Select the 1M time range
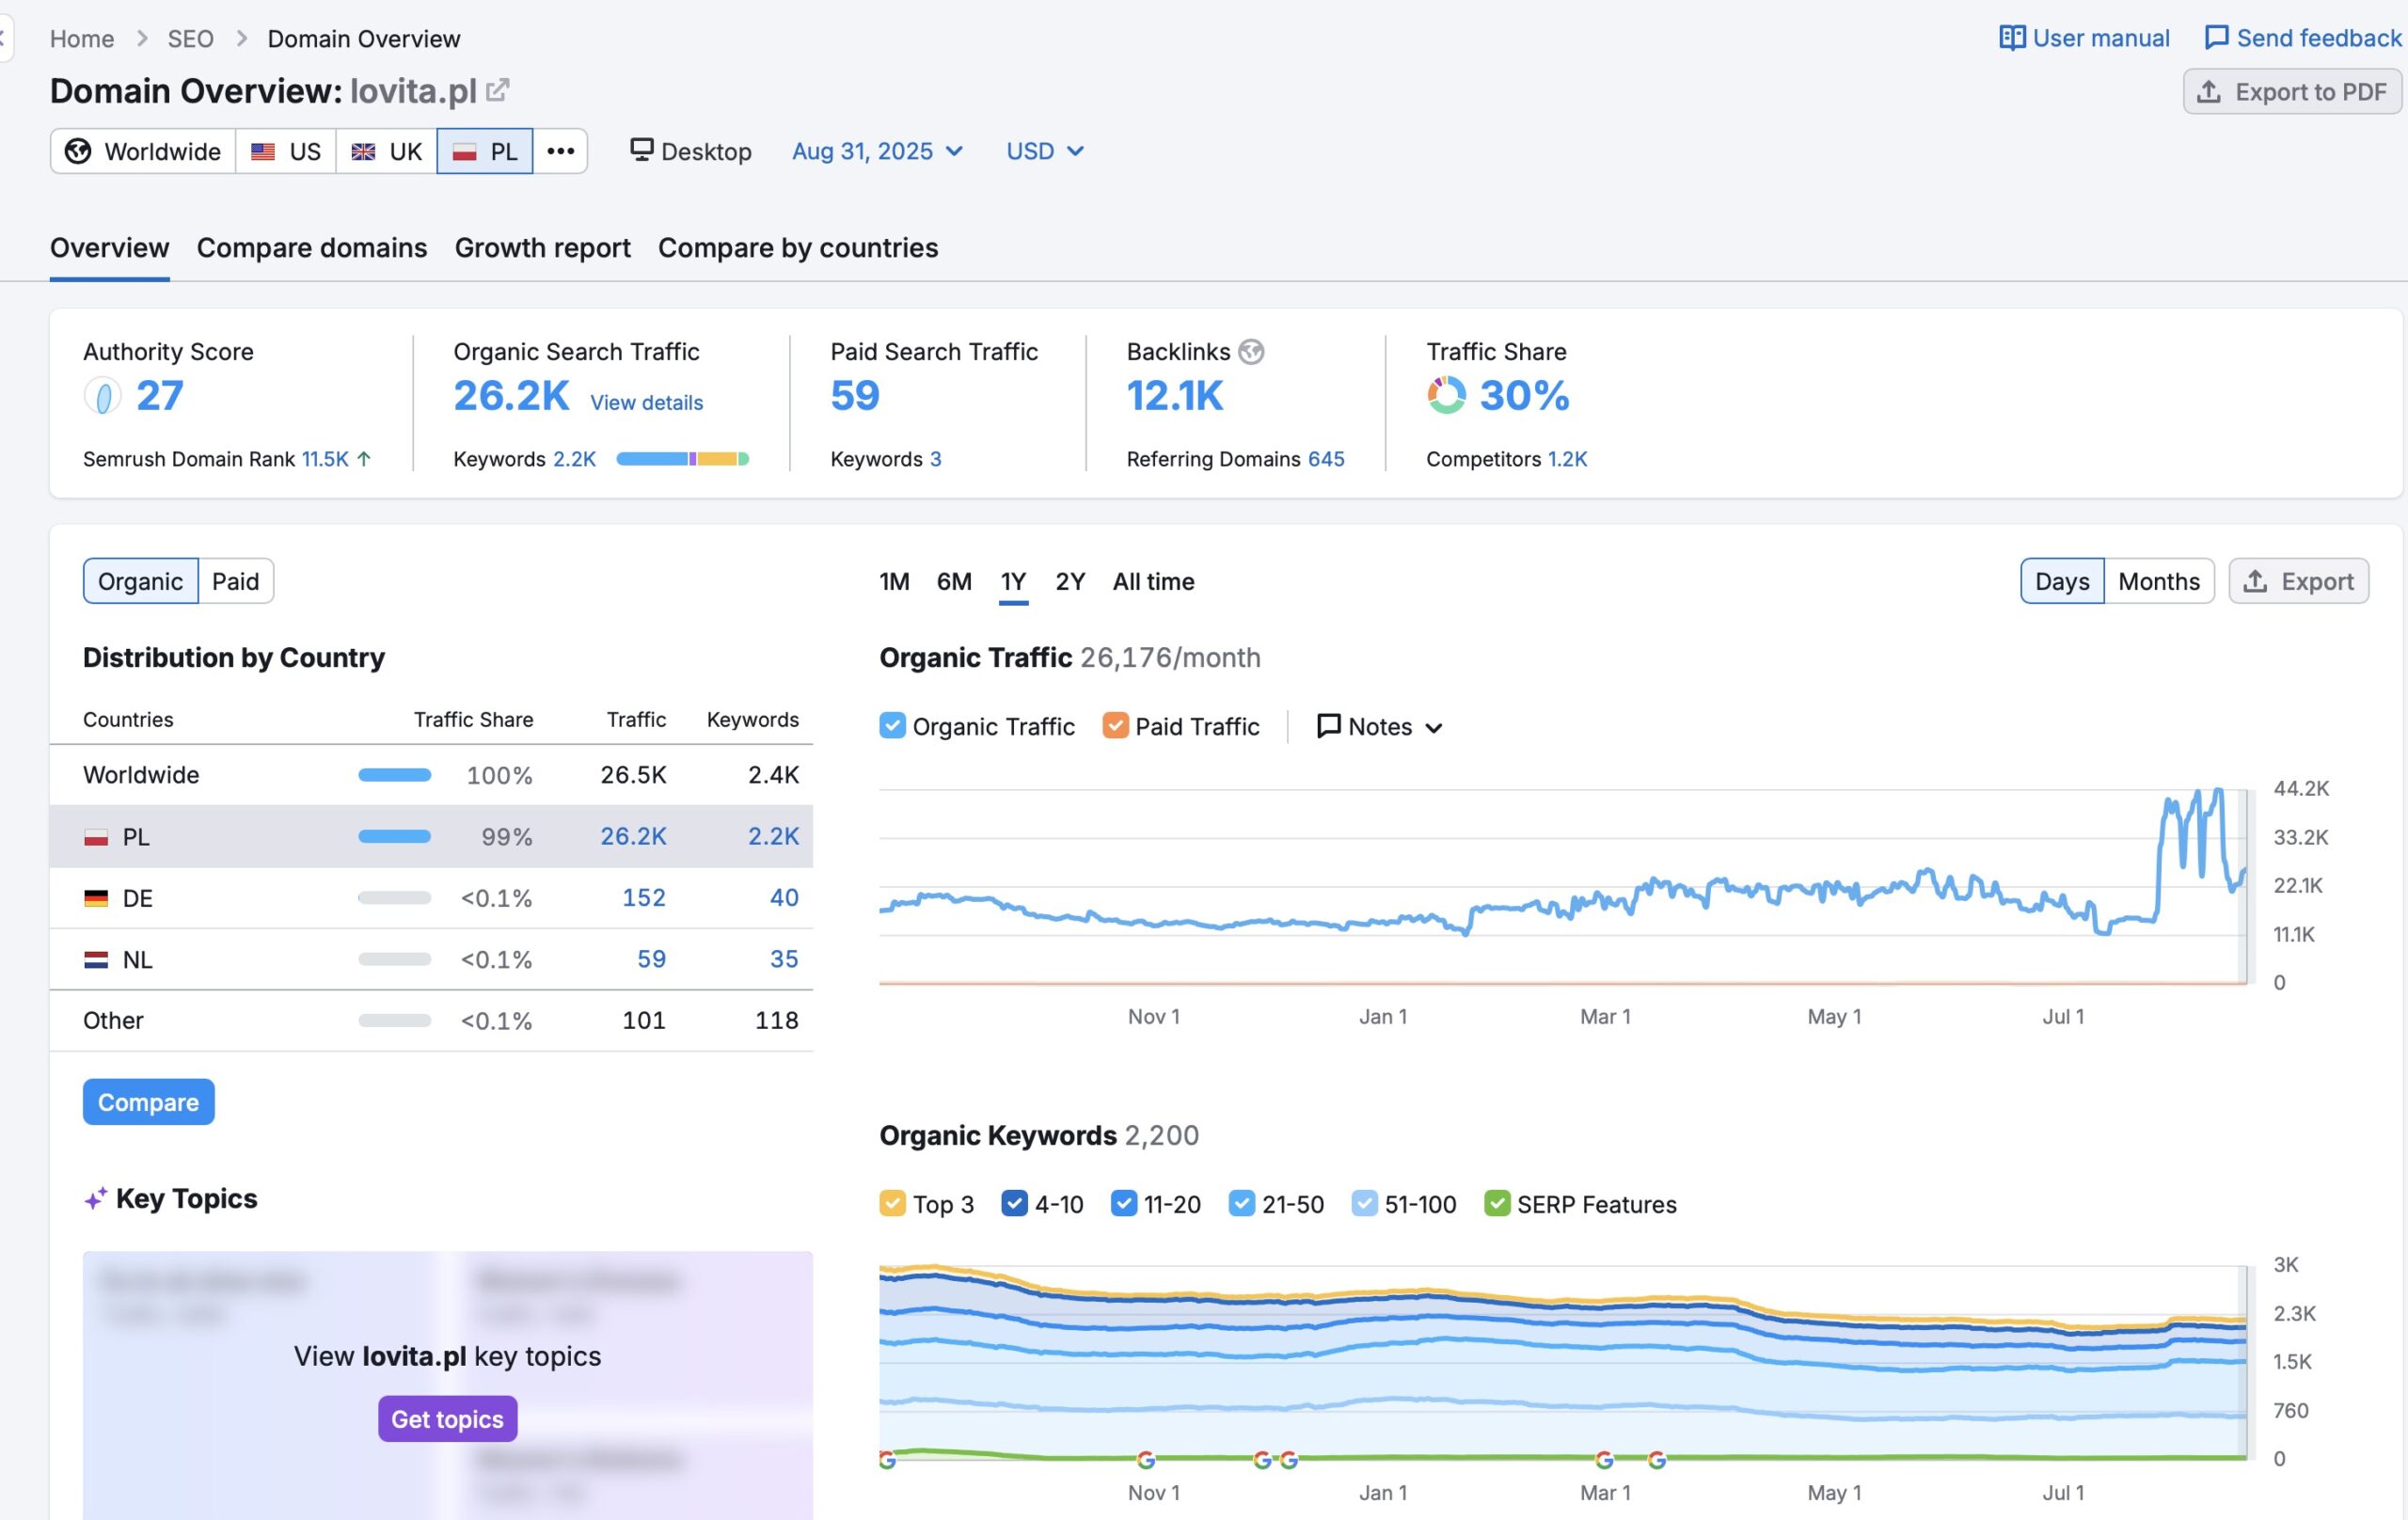Viewport: 2408px width, 1520px height. [894, 581]
